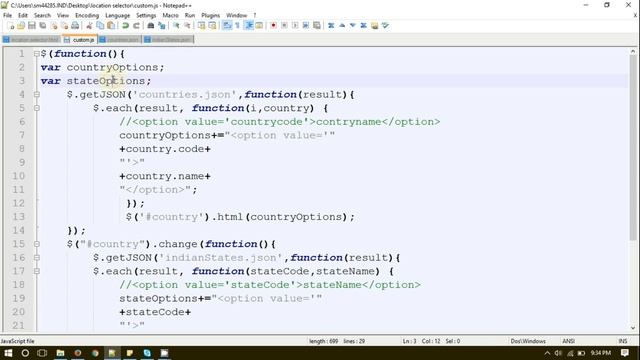This screenshot has width=640, height=360.
Task: Switch to the countries.json tab
Action: tap(120, 40)
